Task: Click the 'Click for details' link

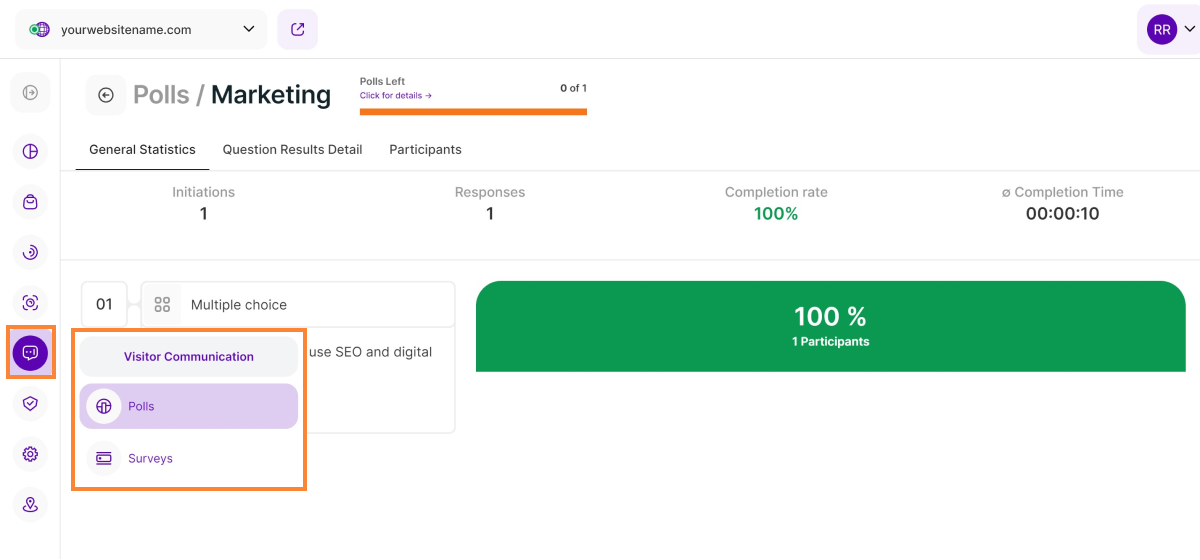Action: pos(396,96)
